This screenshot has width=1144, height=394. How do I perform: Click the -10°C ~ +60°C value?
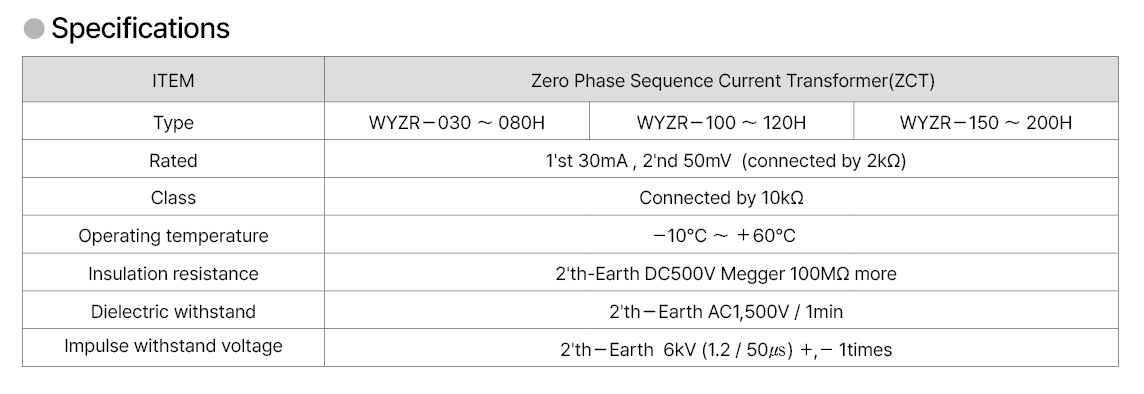point(723,236)
